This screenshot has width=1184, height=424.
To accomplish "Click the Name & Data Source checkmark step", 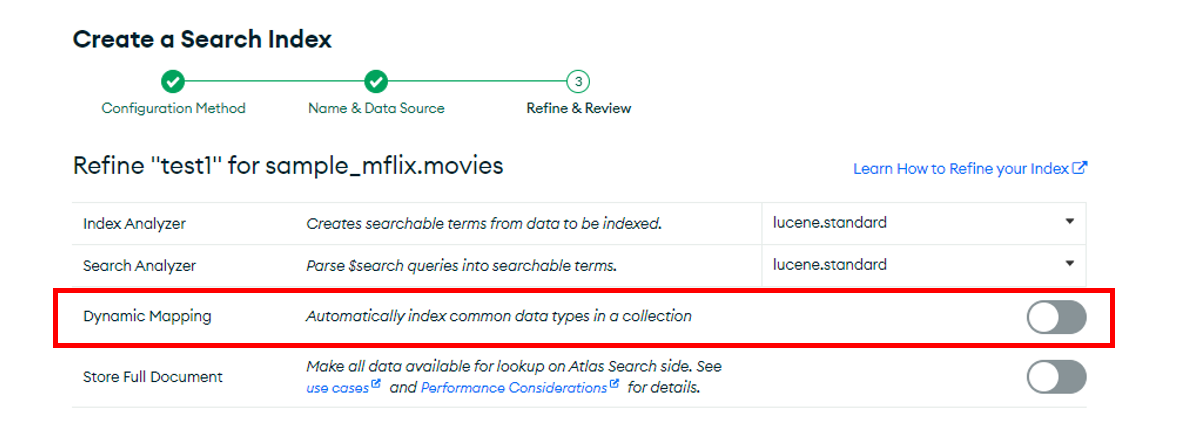I will (375, 81).
